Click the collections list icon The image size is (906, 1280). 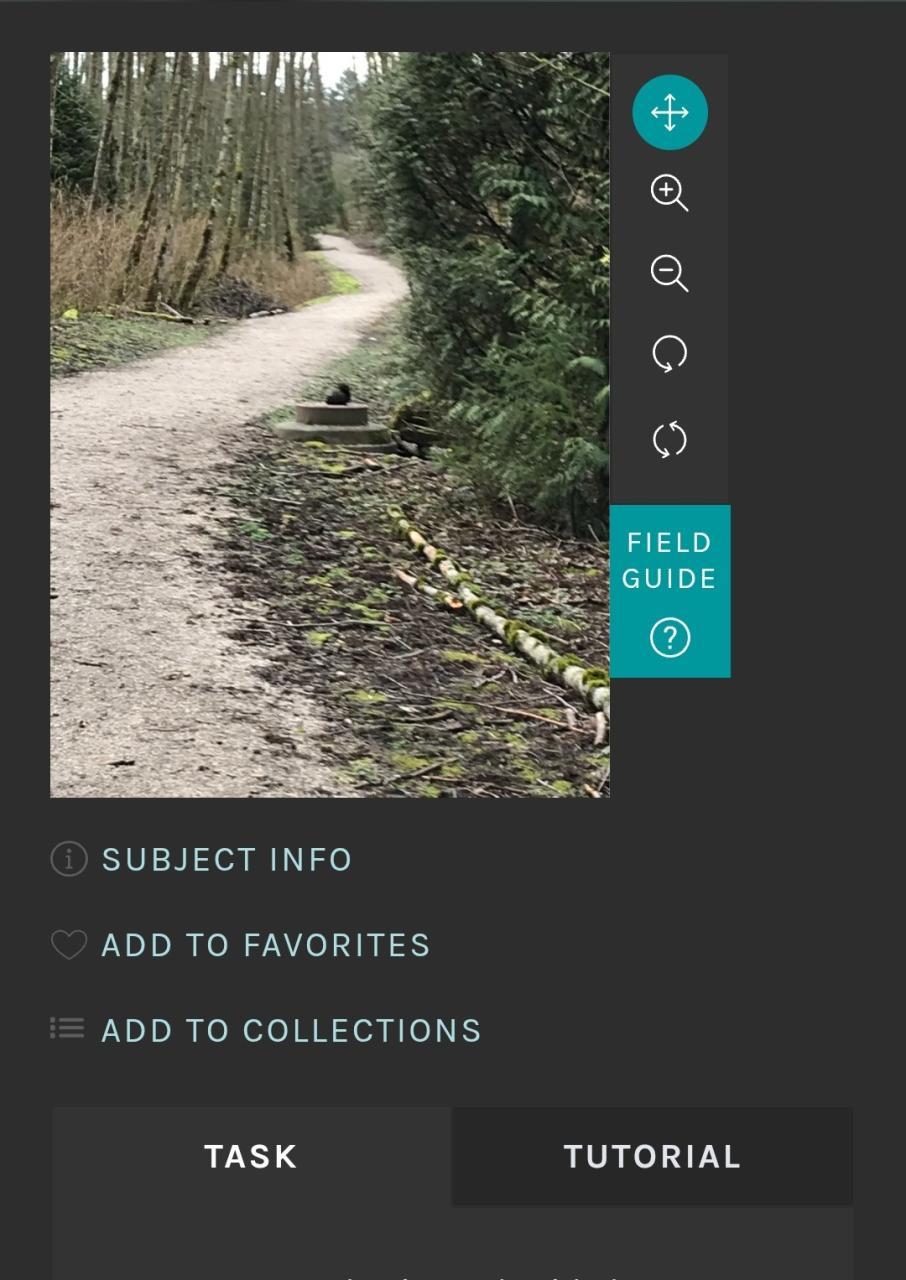(67, 1028)
